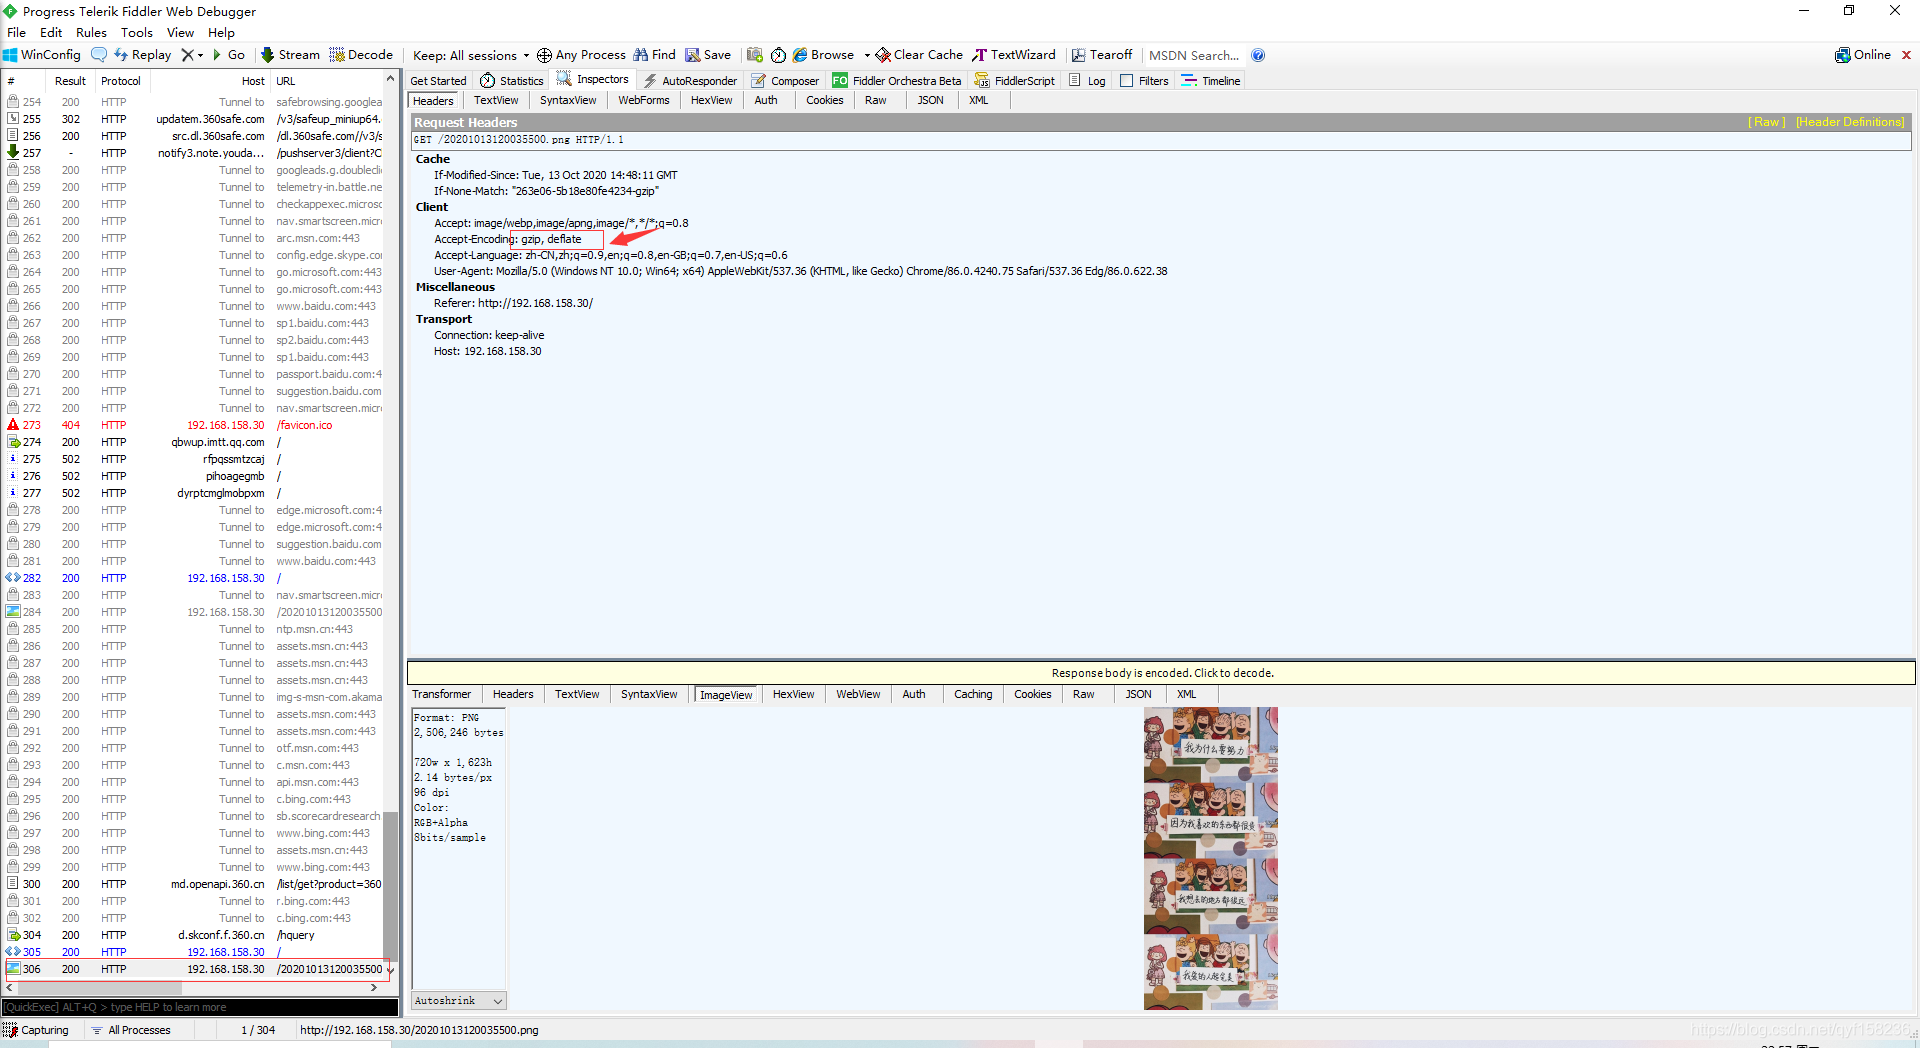Open the Help menu
This screenshot has width=1920, height=1048.
[x=221, y=33]
